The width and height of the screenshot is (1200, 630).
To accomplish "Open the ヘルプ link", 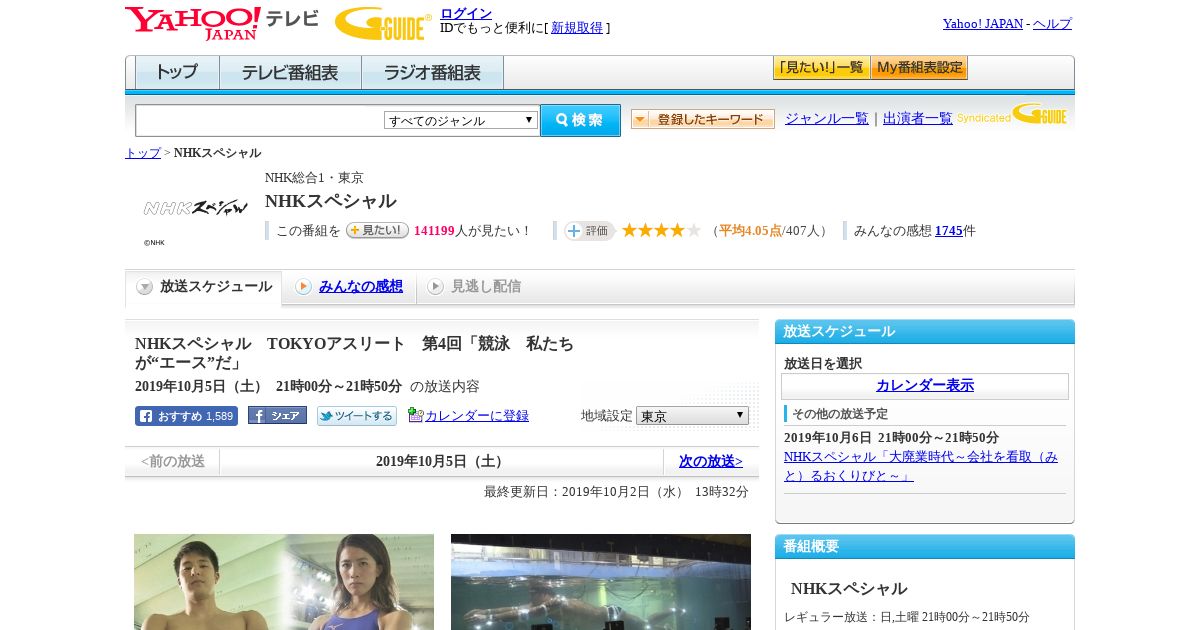I will click(x=1052, y=23).
